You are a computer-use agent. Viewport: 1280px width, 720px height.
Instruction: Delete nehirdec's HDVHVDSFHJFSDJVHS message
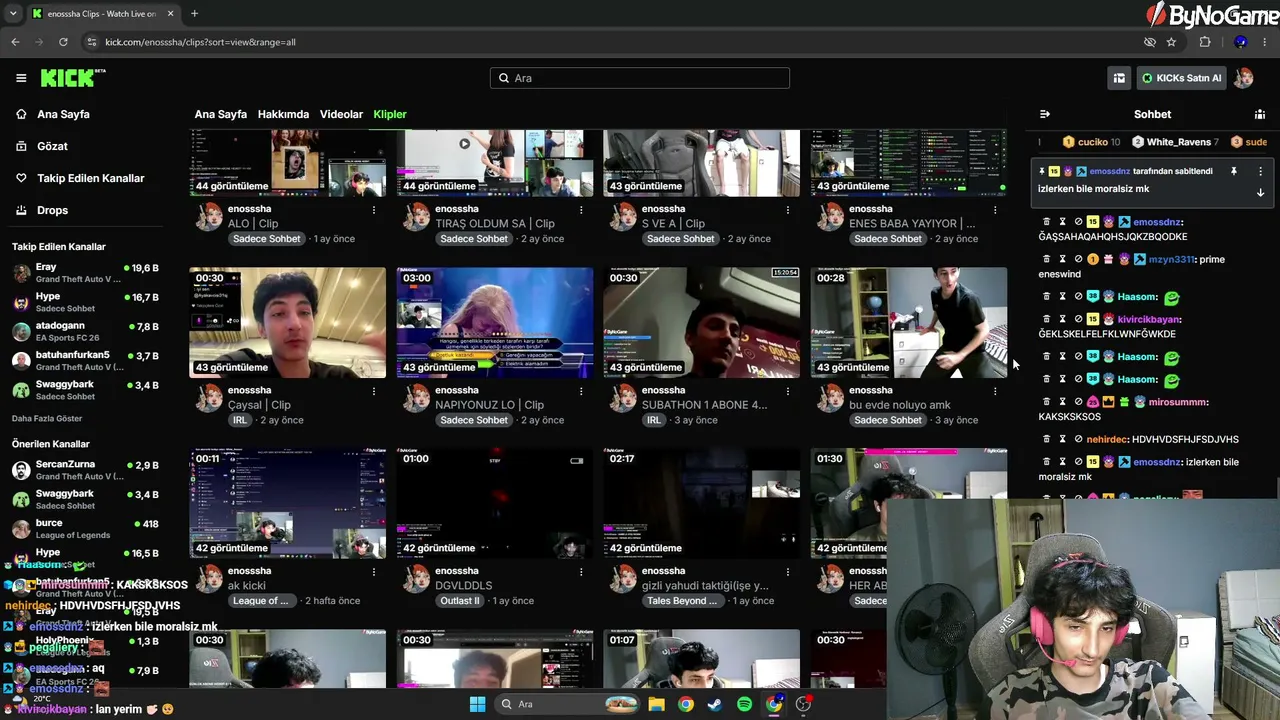[x=1047, y=439]
